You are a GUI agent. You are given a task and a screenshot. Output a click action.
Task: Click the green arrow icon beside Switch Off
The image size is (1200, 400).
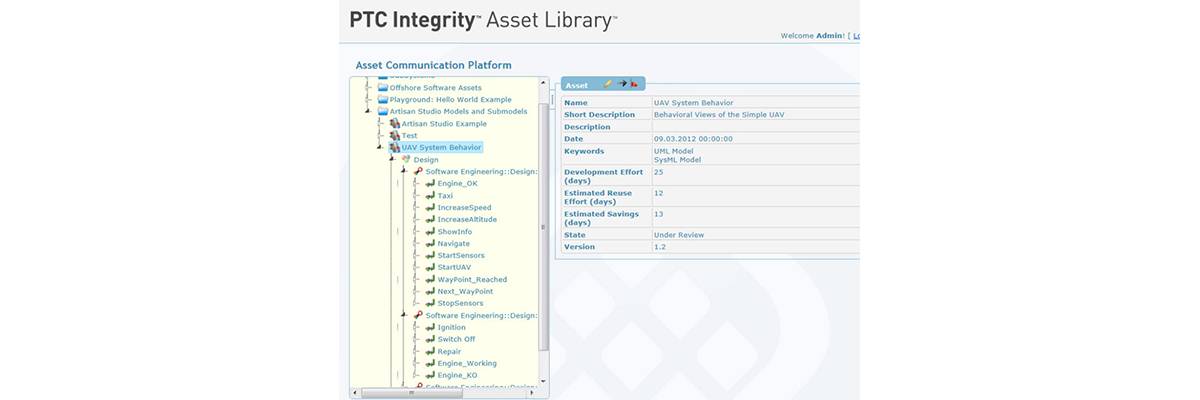pos(430,340)
